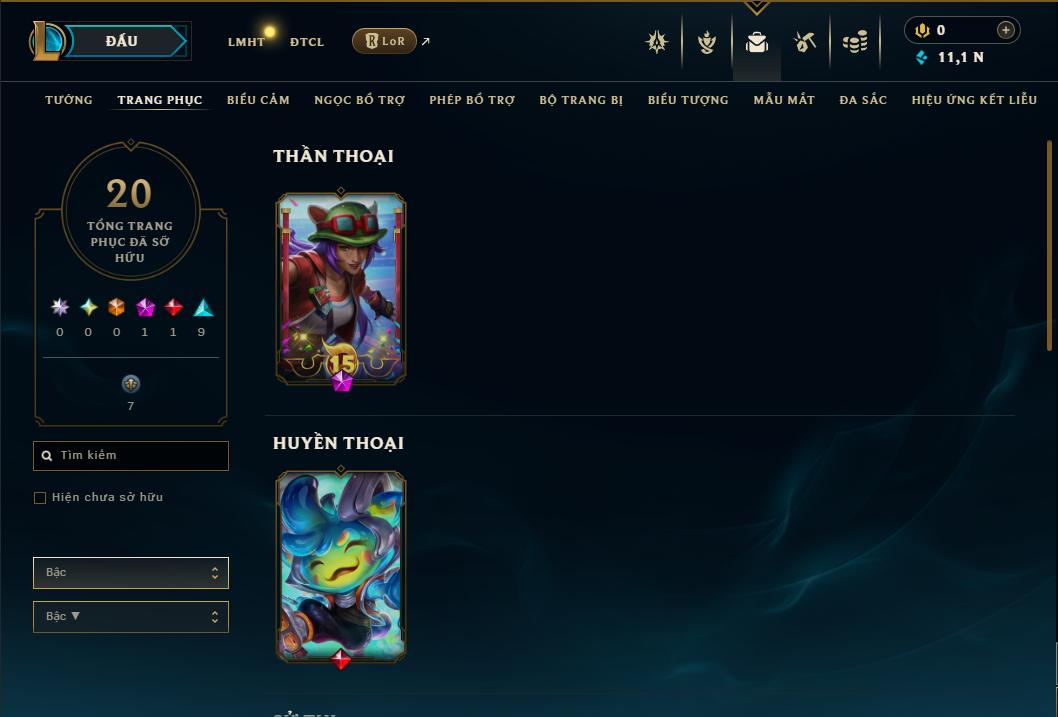This screenshot has height=717, width=1058.
Task: Select the teal Epic tier gem
Action: 203,308
